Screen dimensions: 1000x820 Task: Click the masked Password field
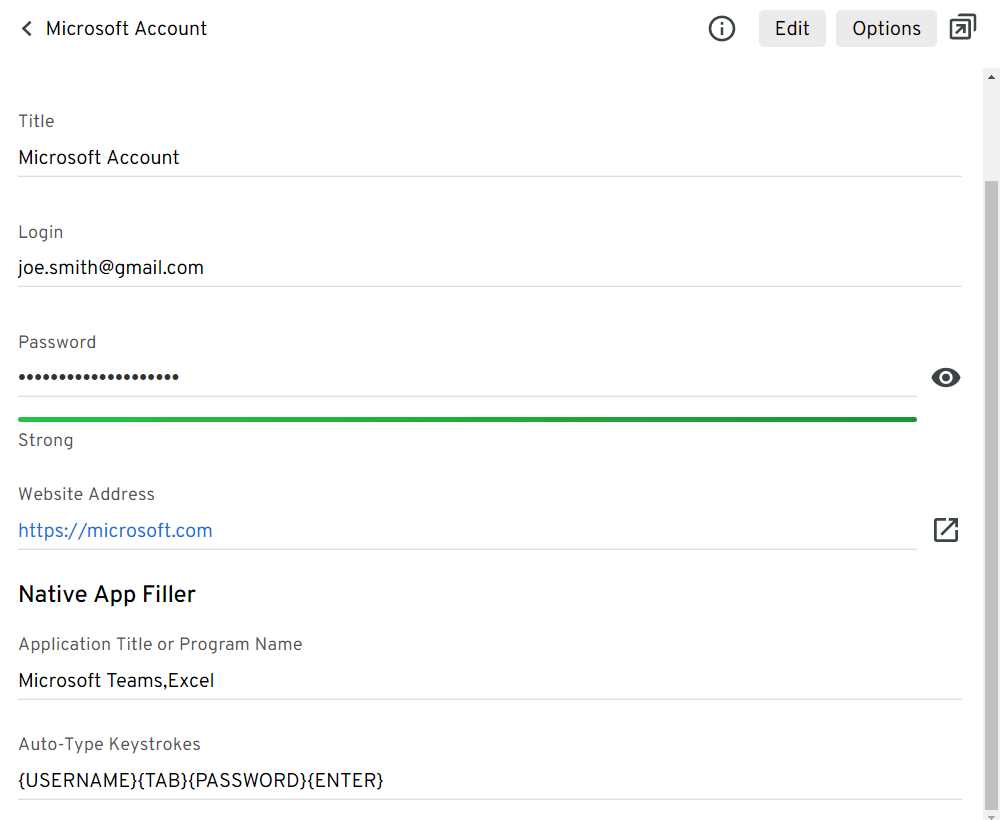click(x=99, y=378)
